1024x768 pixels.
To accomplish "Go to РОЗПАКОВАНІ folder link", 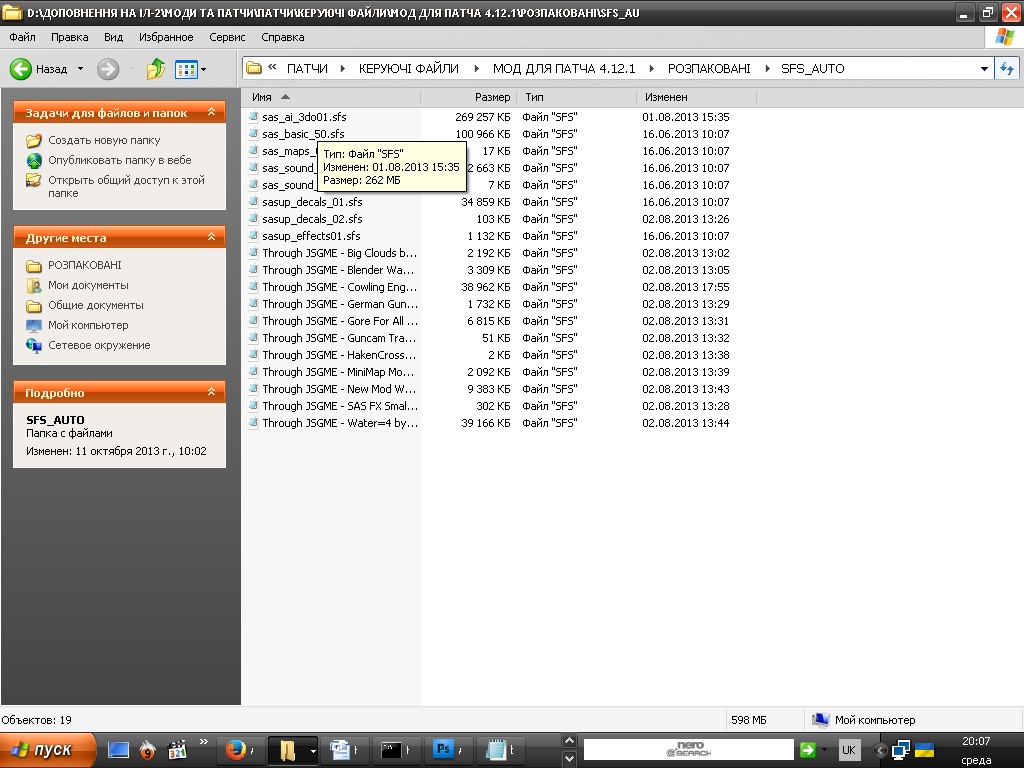I will point(85,265).
